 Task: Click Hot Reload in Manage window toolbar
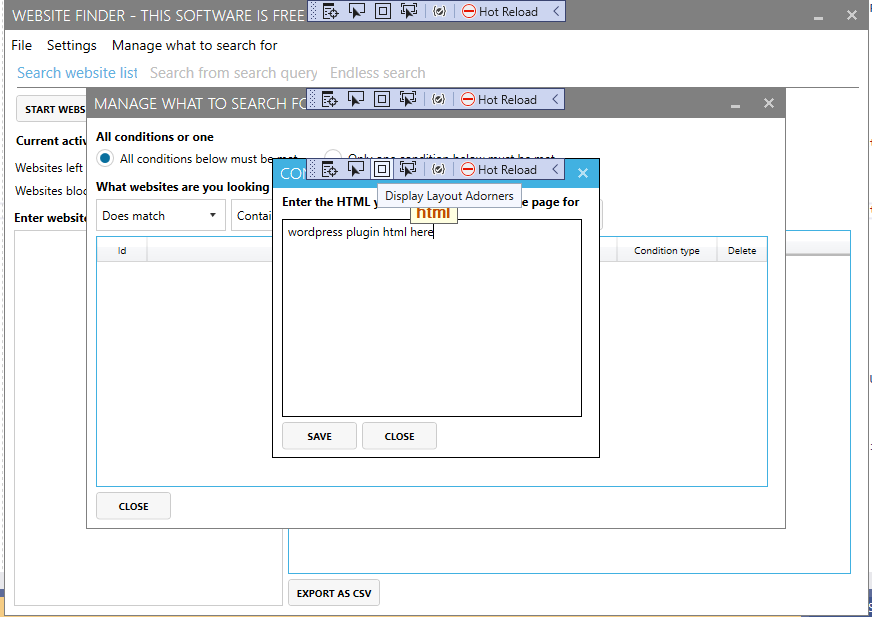click(x=499, y=99)
